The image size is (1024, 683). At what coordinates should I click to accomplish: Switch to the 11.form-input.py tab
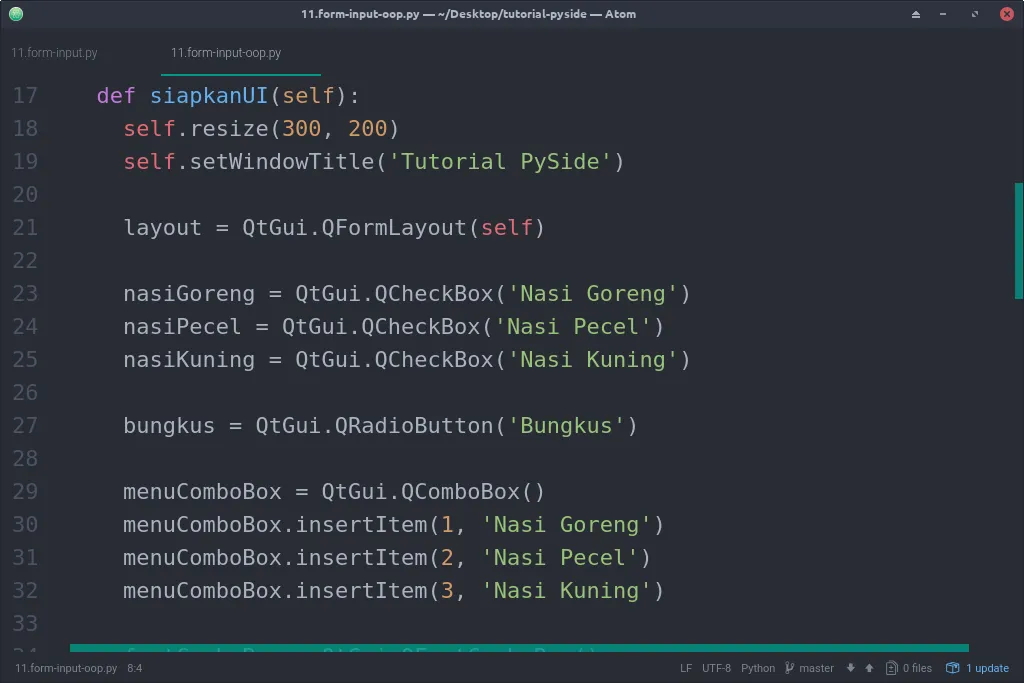tap(54, 52)
